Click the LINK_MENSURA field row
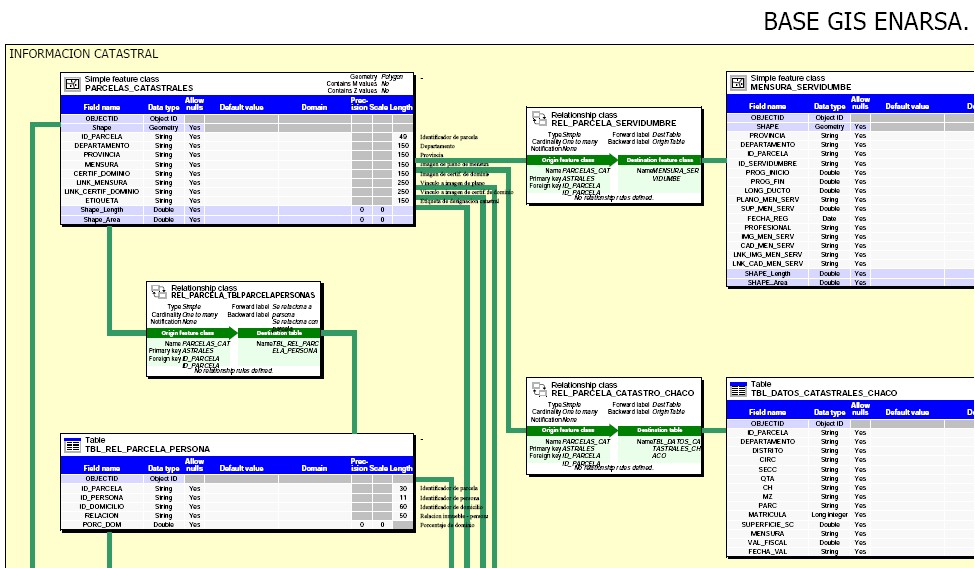Viewport: 975px width, 568px height. (237, 183)
